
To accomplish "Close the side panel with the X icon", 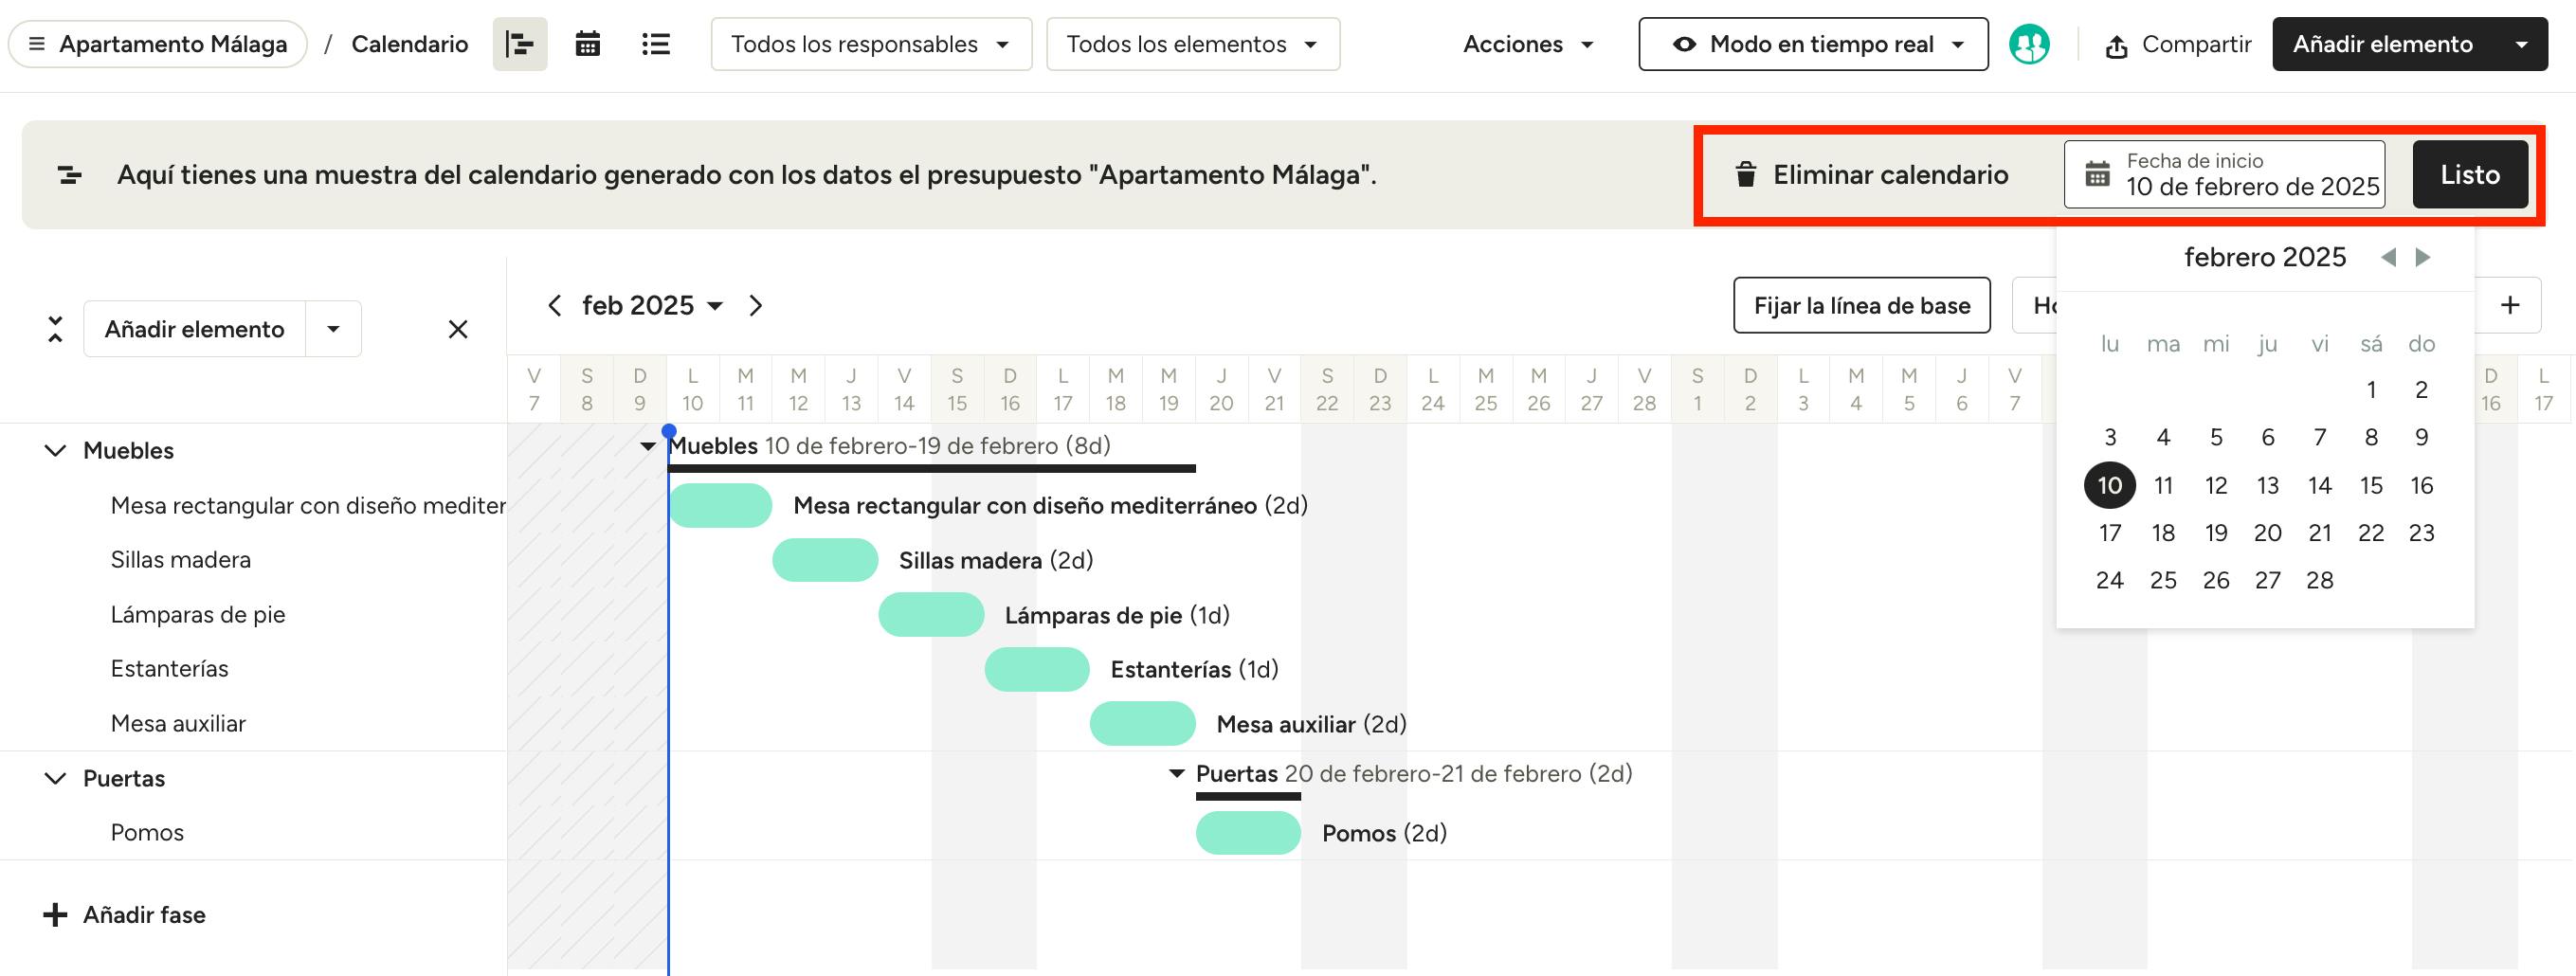I will click(458, 329).
